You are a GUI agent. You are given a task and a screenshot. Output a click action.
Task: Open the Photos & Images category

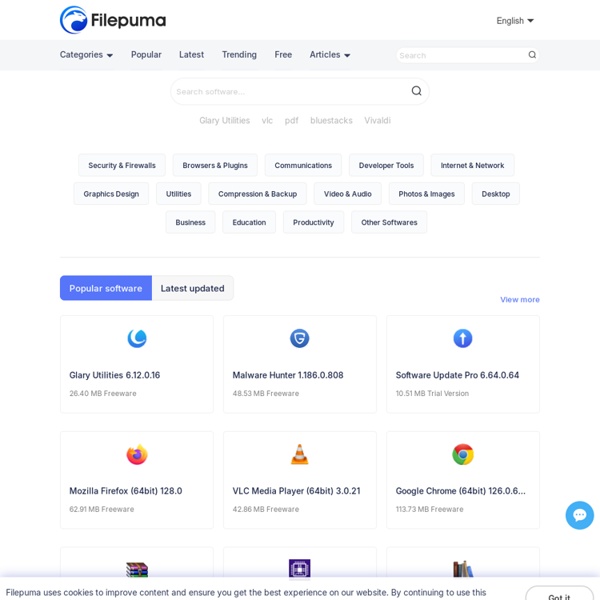point(427,194)
